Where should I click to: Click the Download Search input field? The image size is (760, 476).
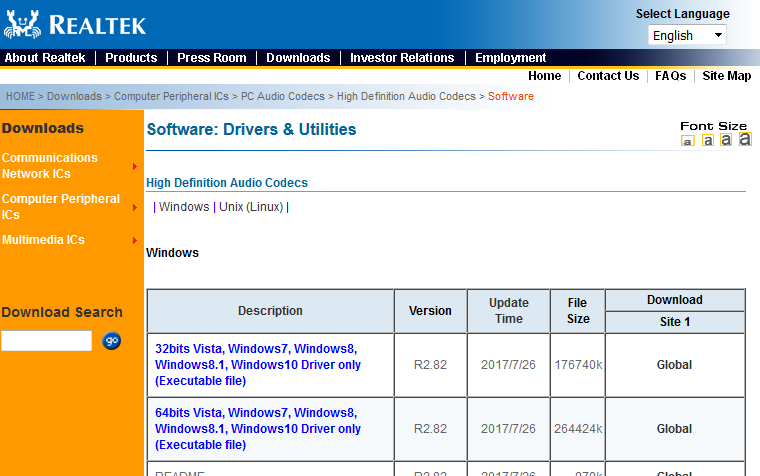(x=47, y=341)
